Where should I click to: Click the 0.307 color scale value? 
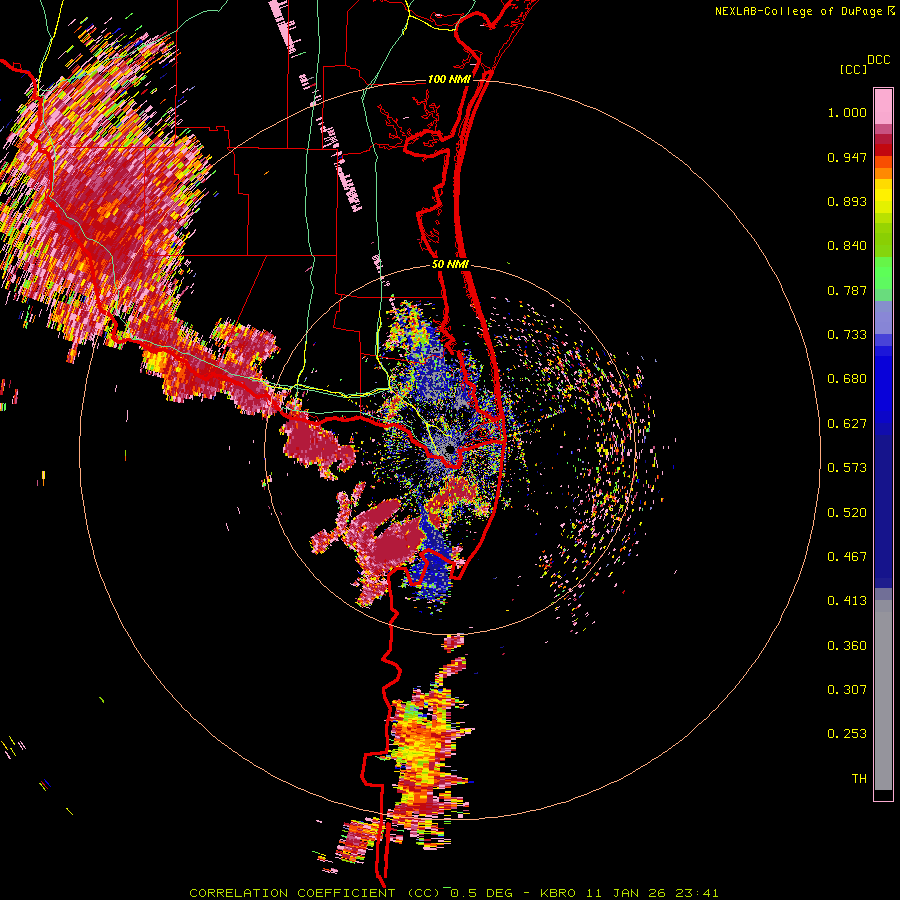(x=847, y=690)
